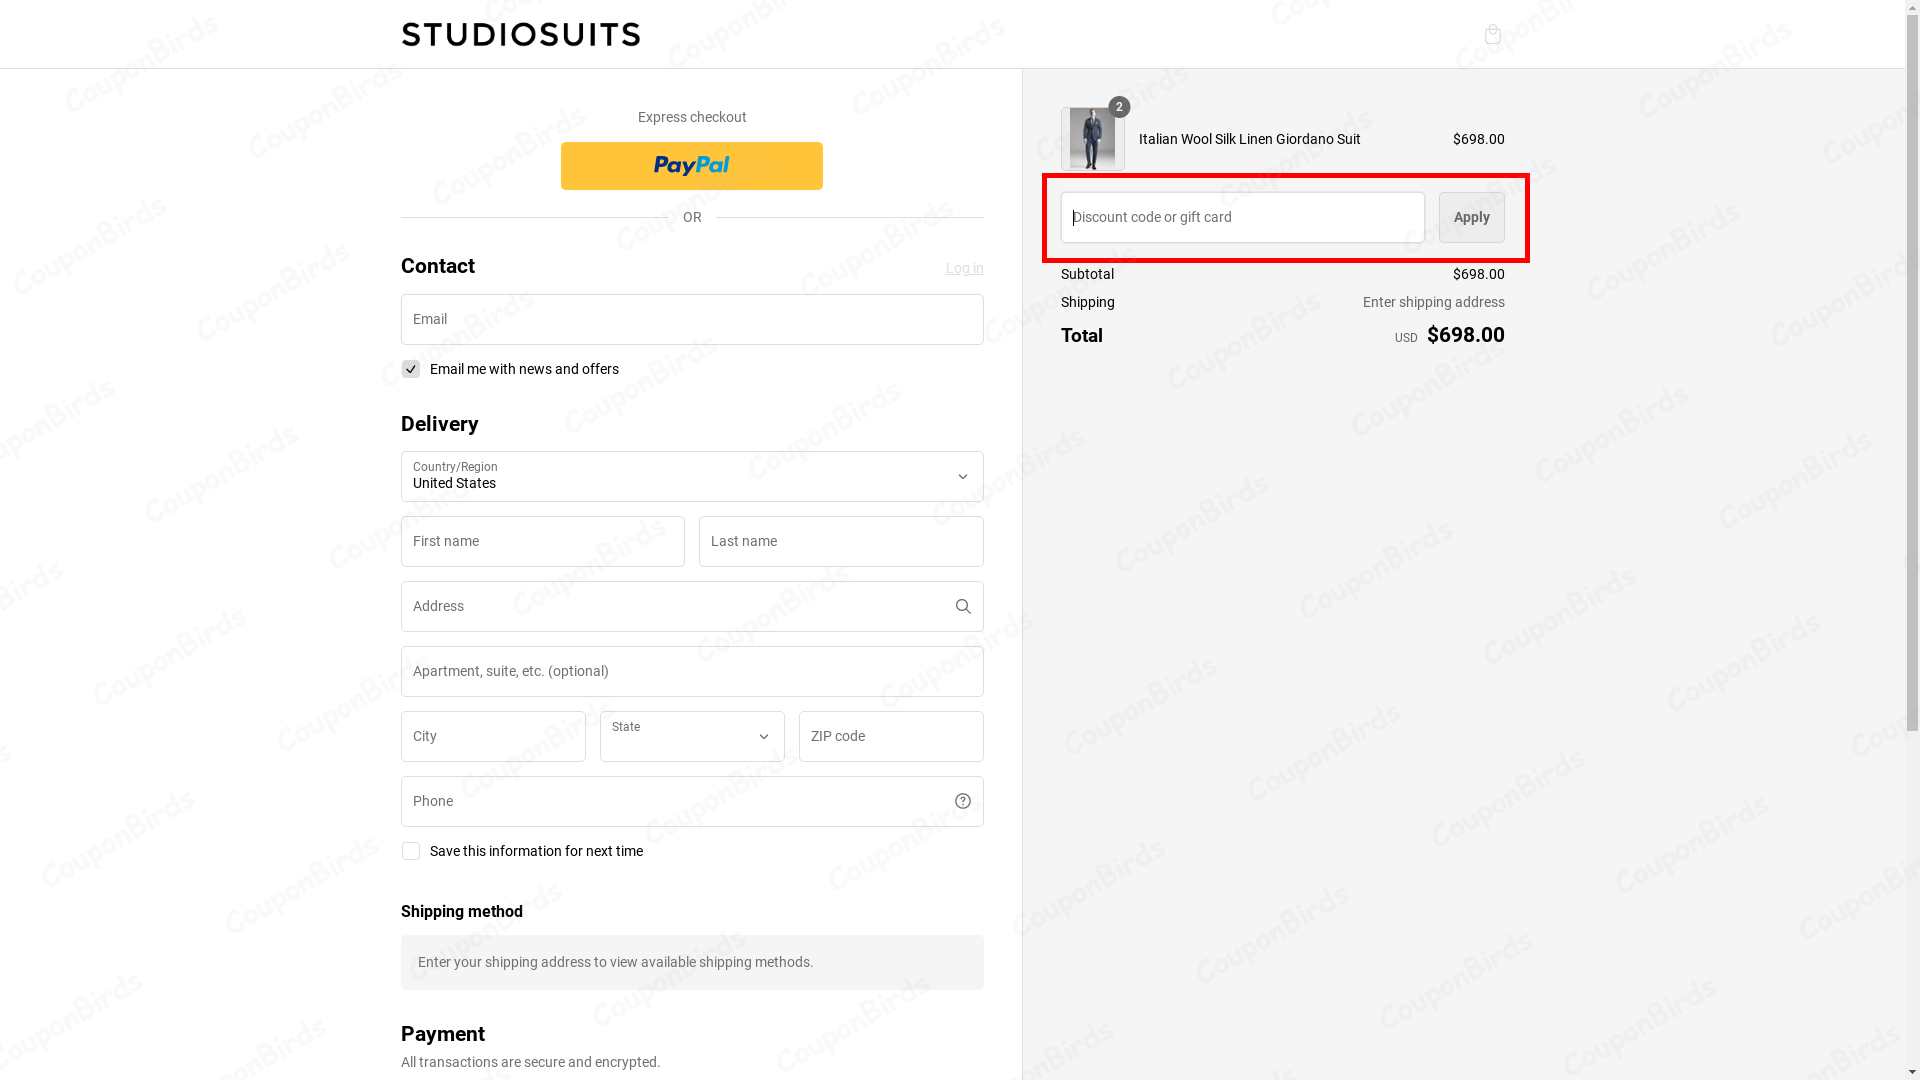The height and width of the screenshot is (1080, 1920).
Task: Click the search icon in the Address field
Action: click(x=962, y=606)
